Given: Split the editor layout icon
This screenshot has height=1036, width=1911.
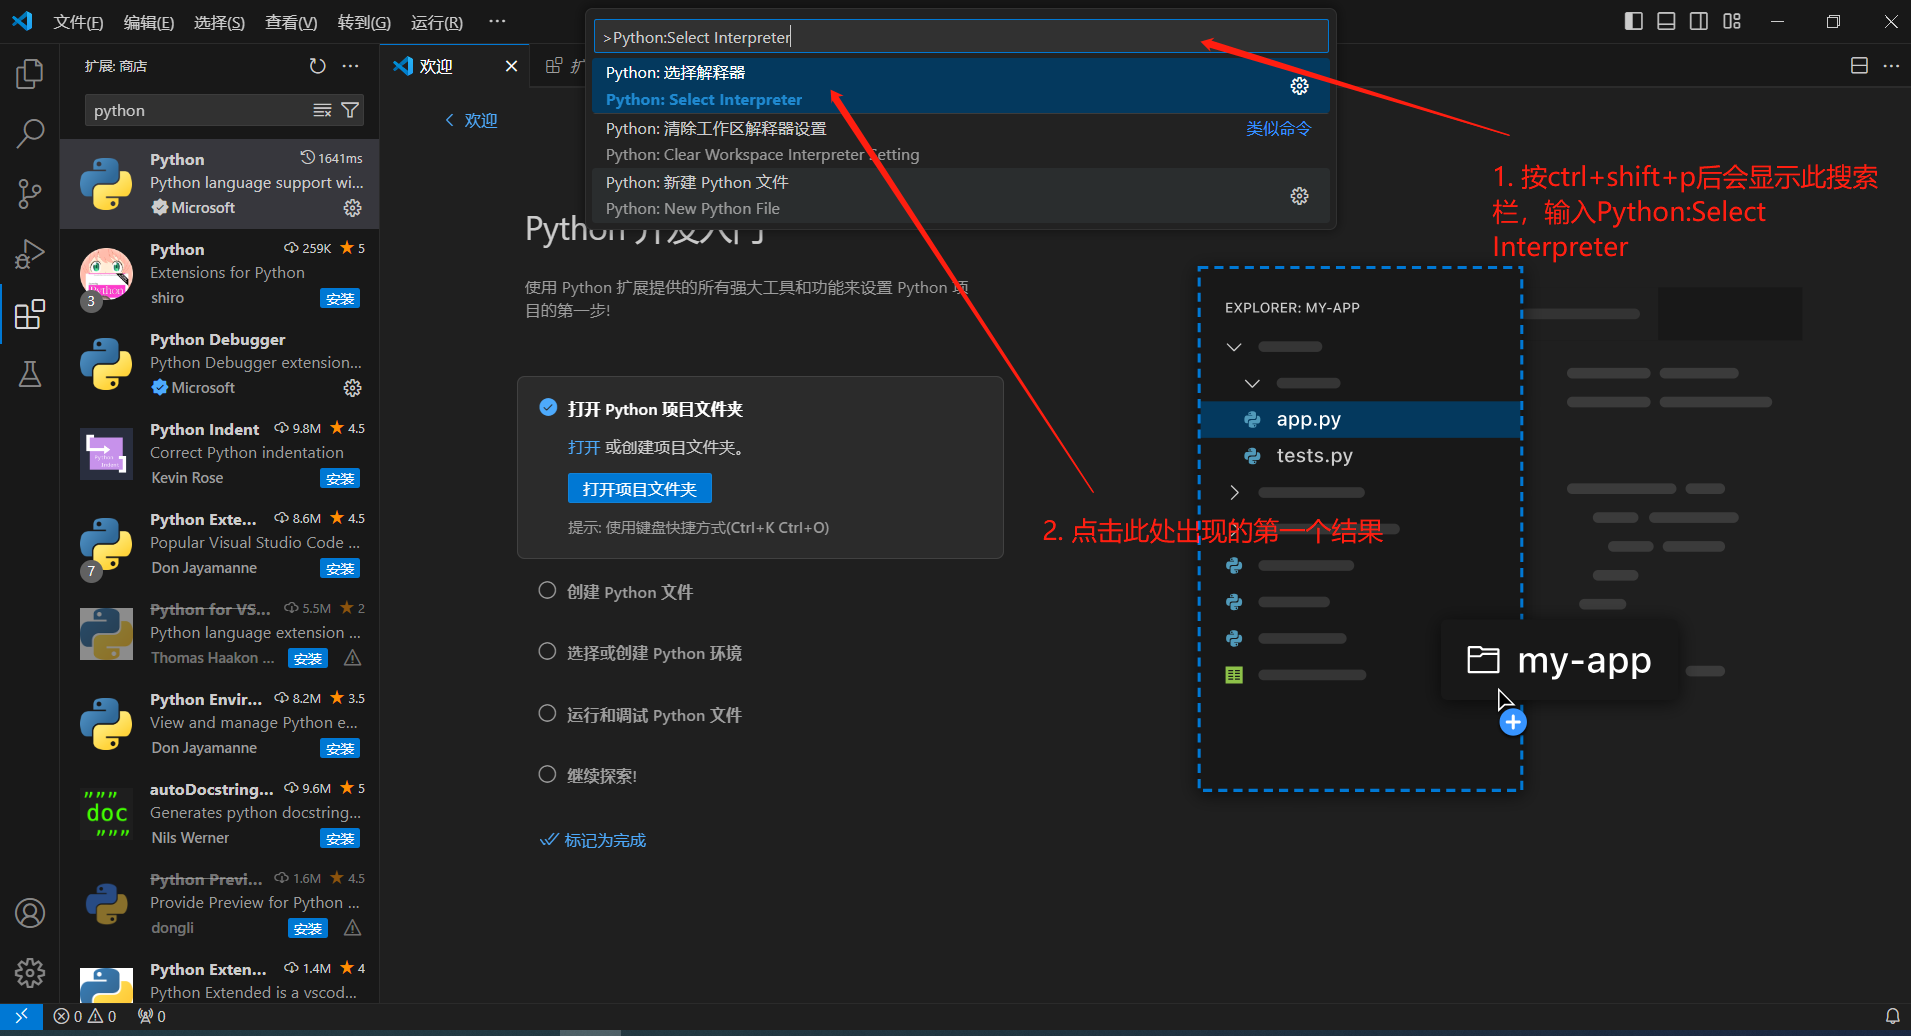Looking at the screenshot, I should coord(1859,66).
